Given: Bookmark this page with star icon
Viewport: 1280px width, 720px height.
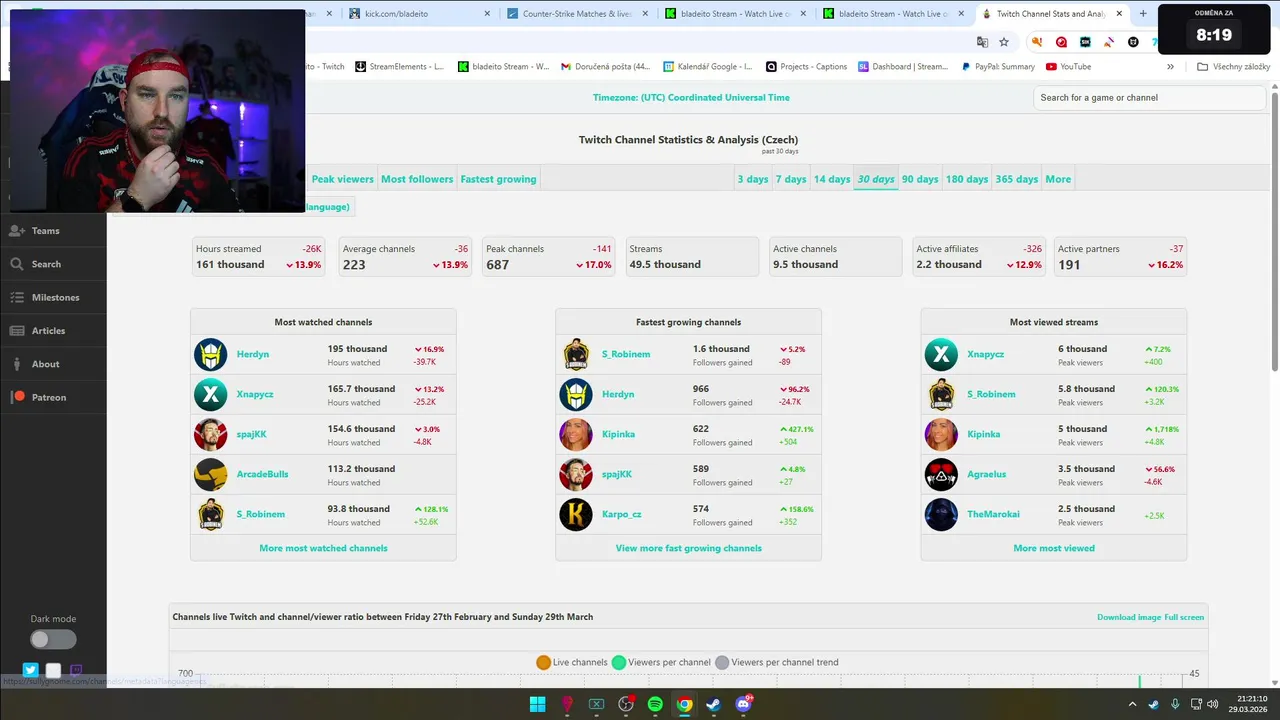Looking at the screenshot, I should 1004,42.
